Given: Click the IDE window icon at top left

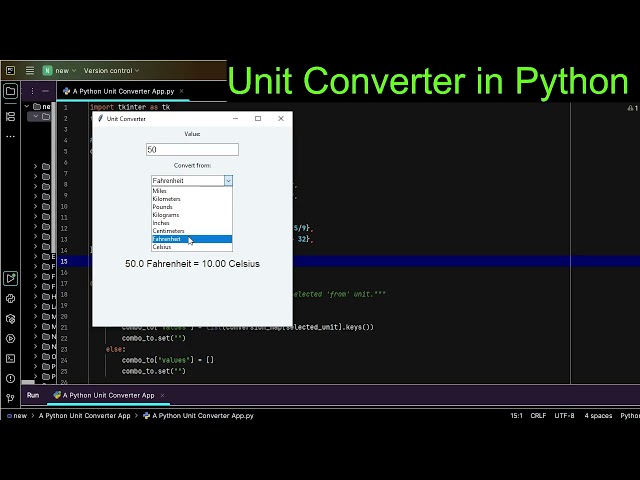Looking at the screenshot, I should pos(11,71).
